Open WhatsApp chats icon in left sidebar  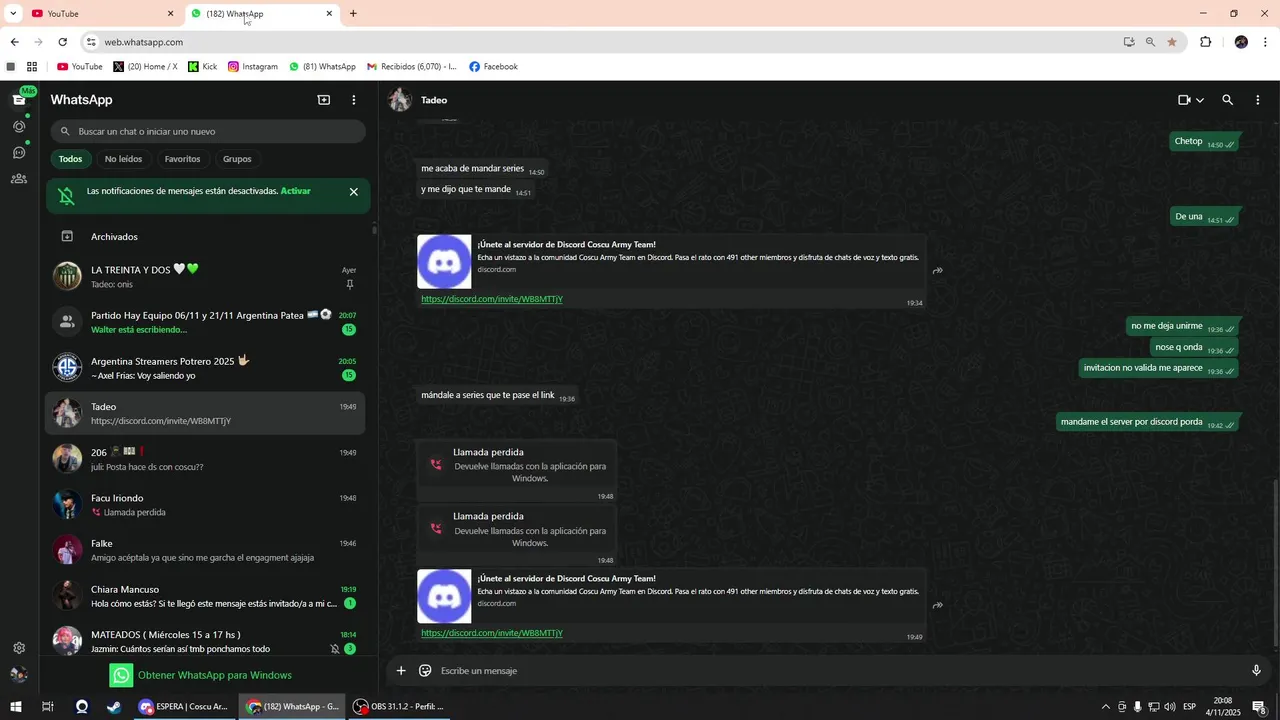(19, 99)
